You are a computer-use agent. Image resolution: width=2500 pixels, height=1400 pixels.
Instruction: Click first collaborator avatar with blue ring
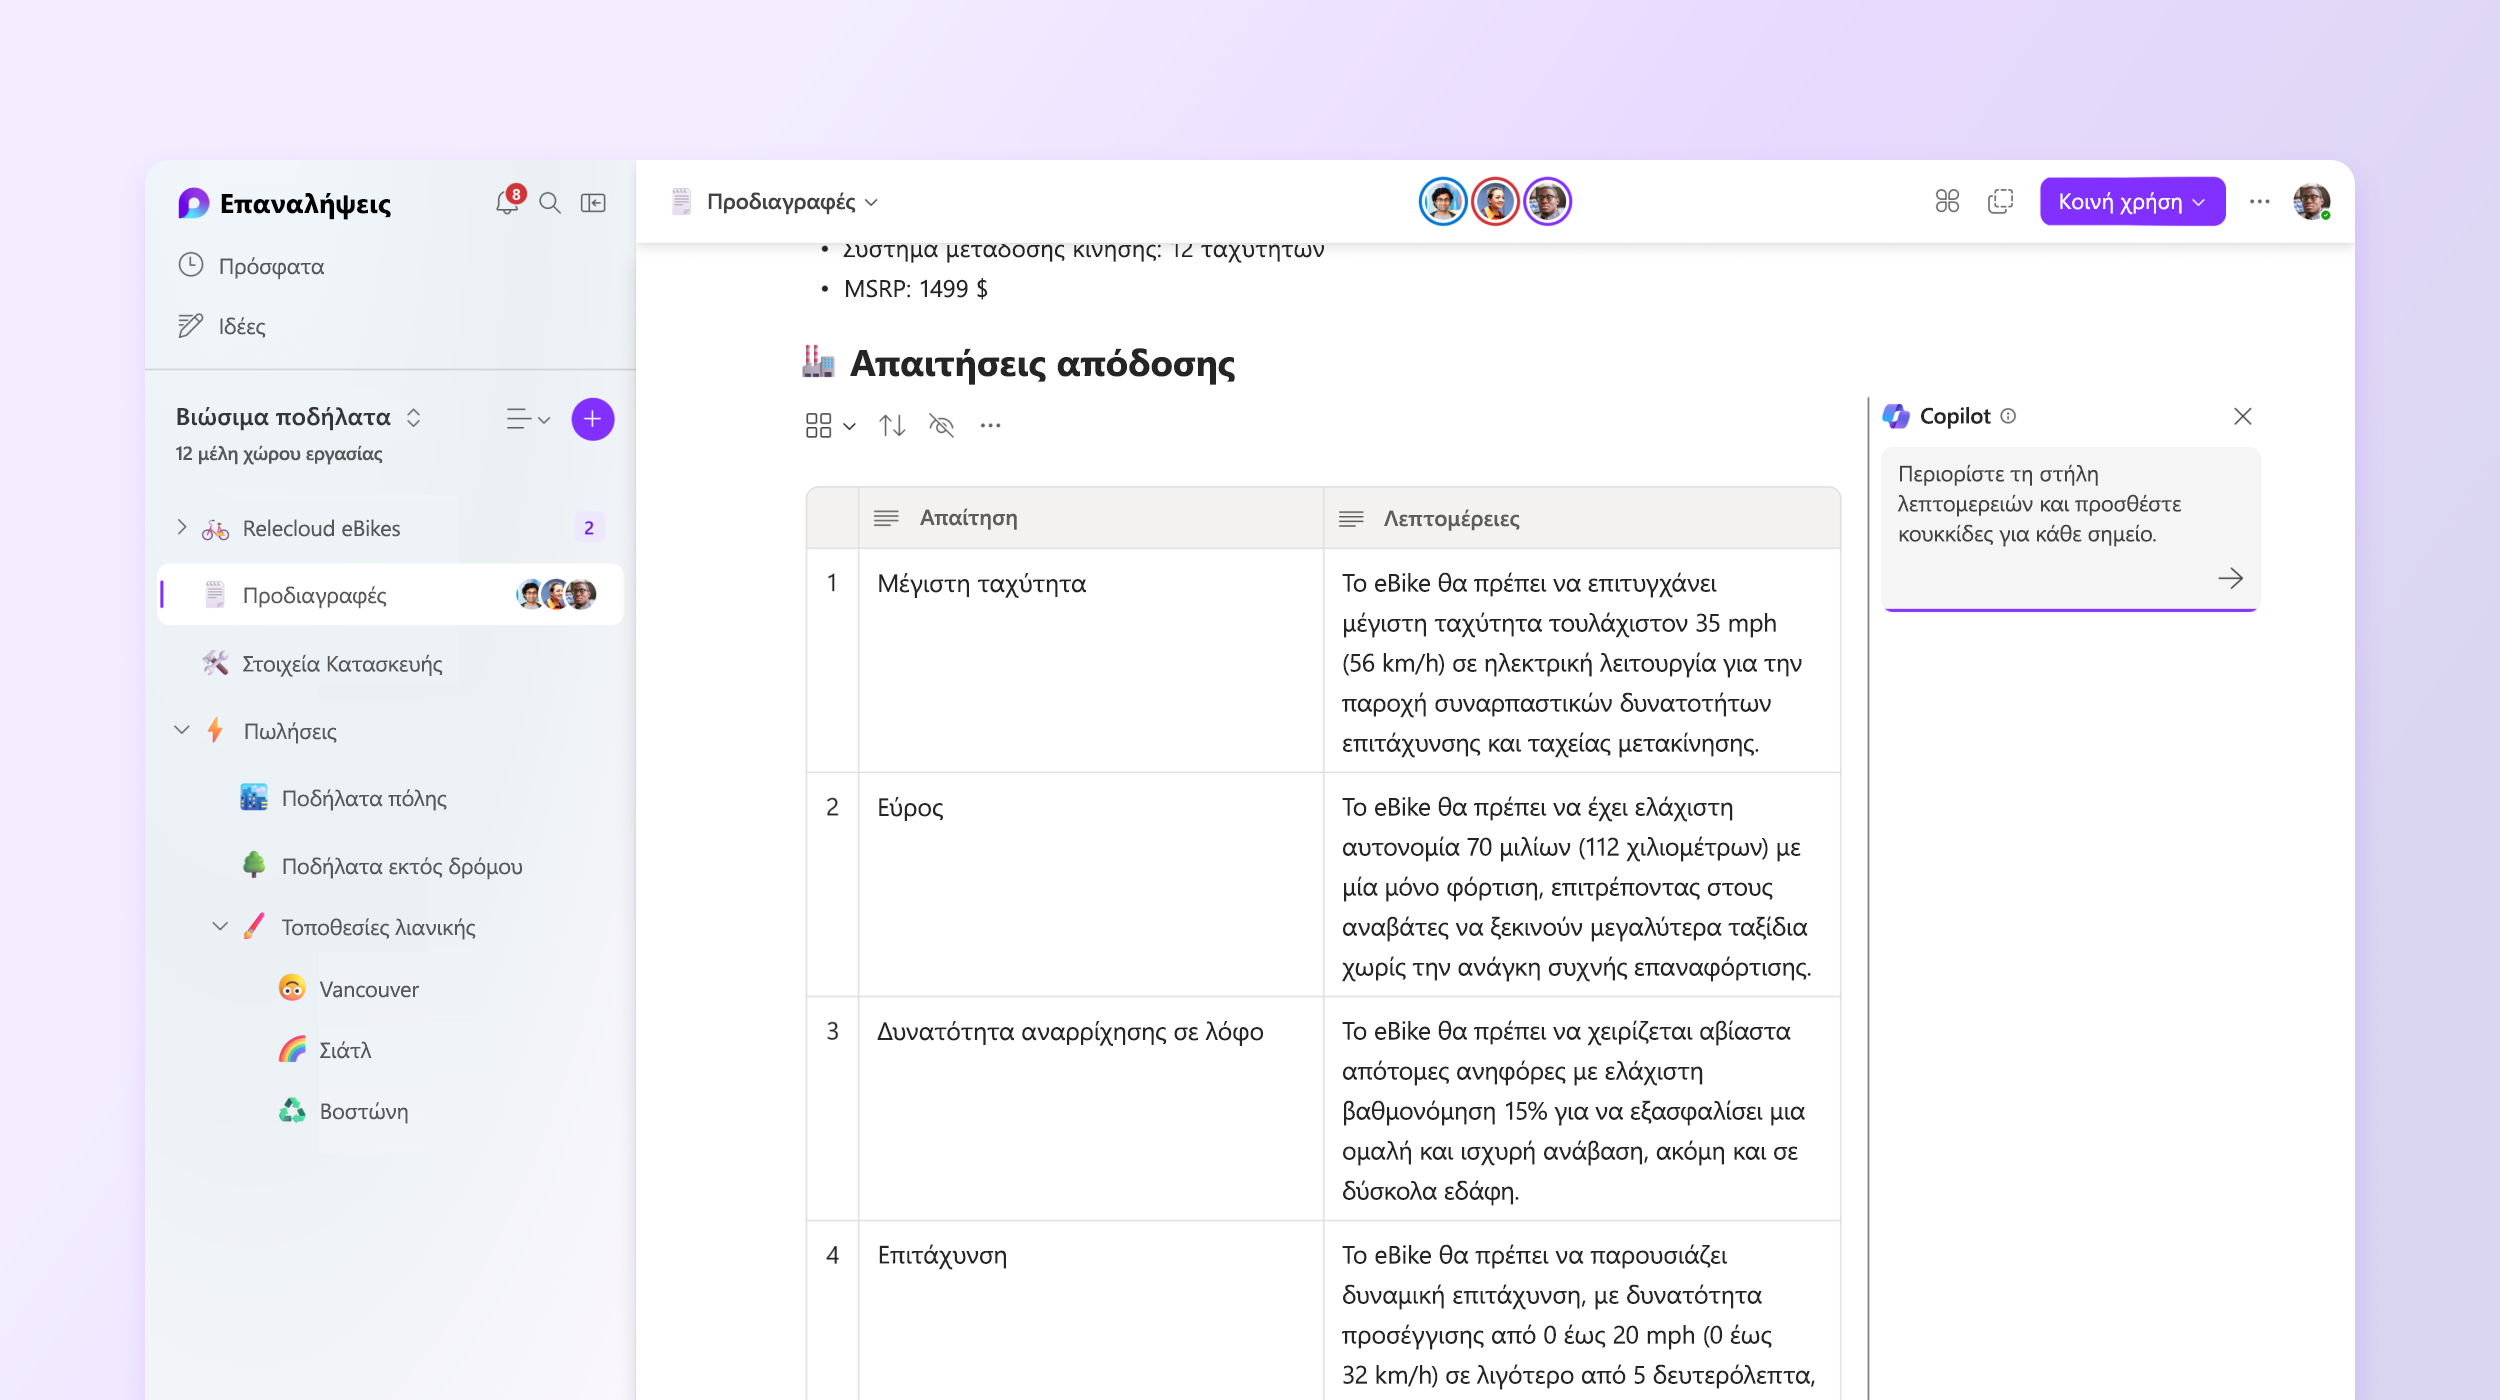click(x=1443, y=202)
